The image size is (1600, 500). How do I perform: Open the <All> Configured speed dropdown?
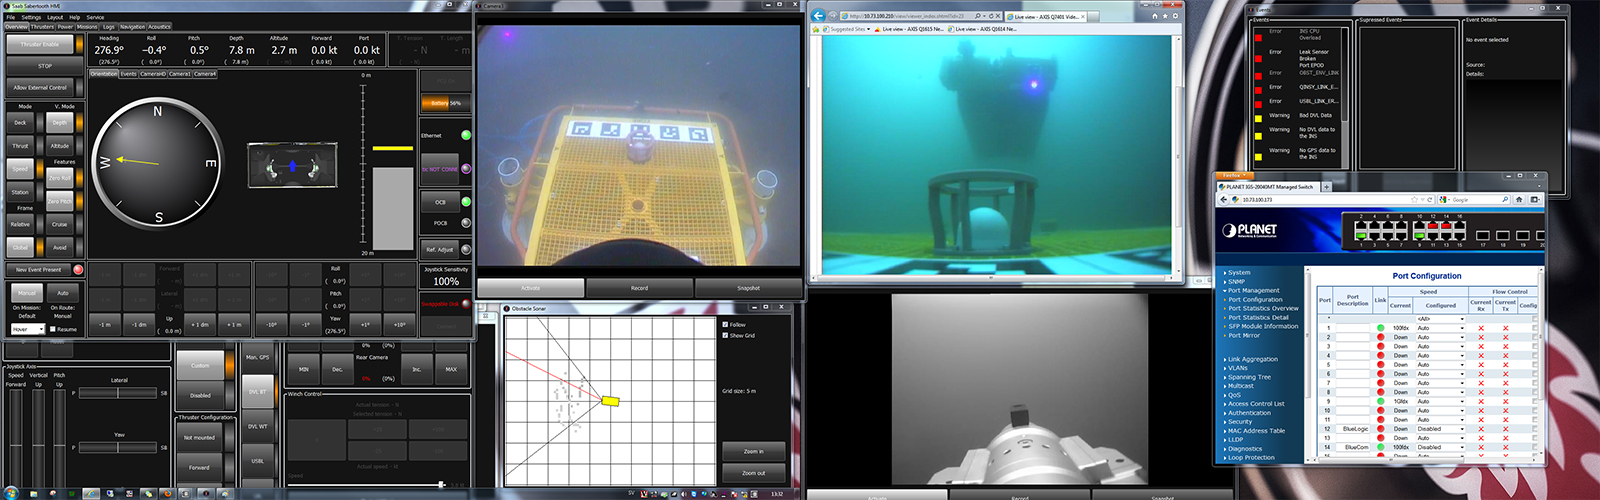pyautogui.click(x=1440, y=319)
